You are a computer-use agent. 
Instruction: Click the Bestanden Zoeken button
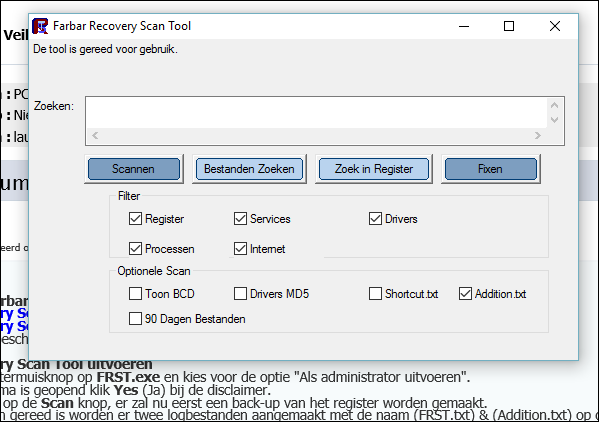pos(249,169)
